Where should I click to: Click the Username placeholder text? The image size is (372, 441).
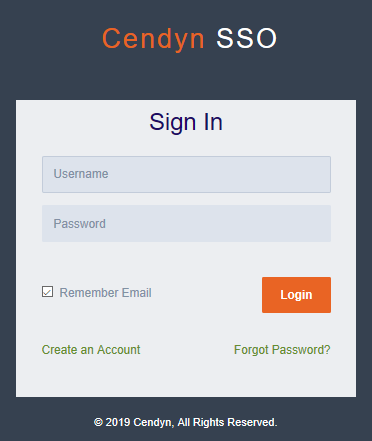(x=81, y=174)
